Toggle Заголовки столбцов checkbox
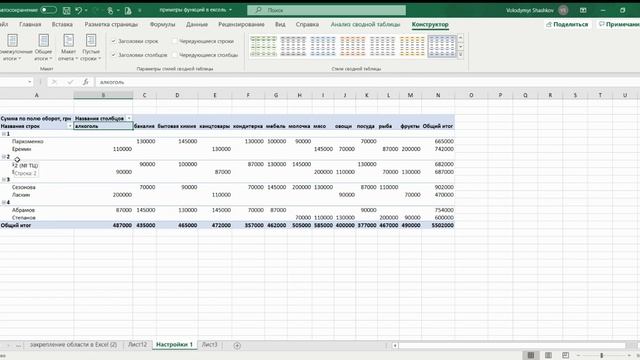640x360 pixels. point(113,55)
